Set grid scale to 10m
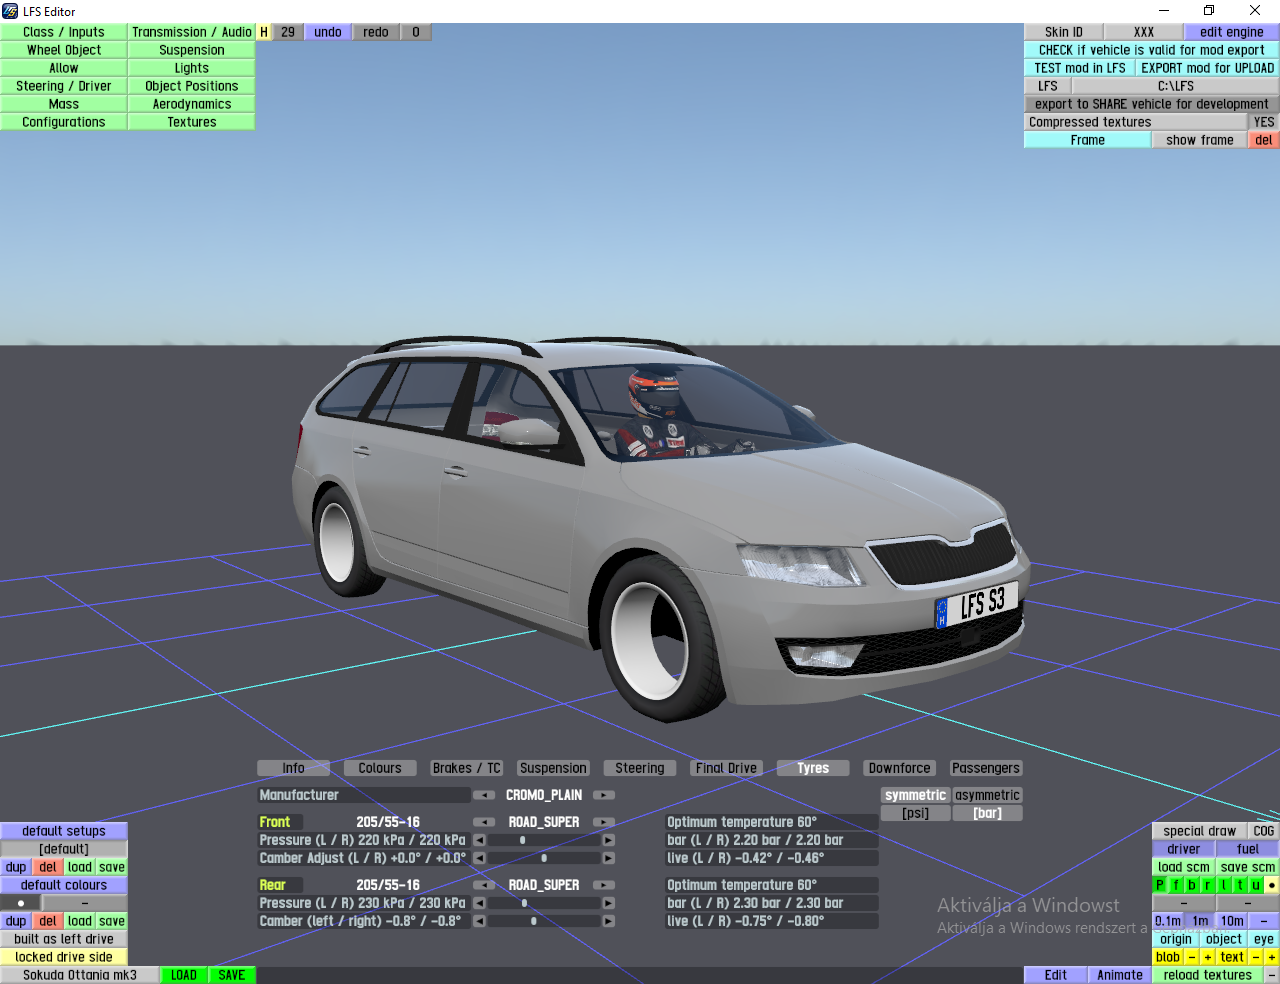1280x984 pixels. (x=1232, y=921)
